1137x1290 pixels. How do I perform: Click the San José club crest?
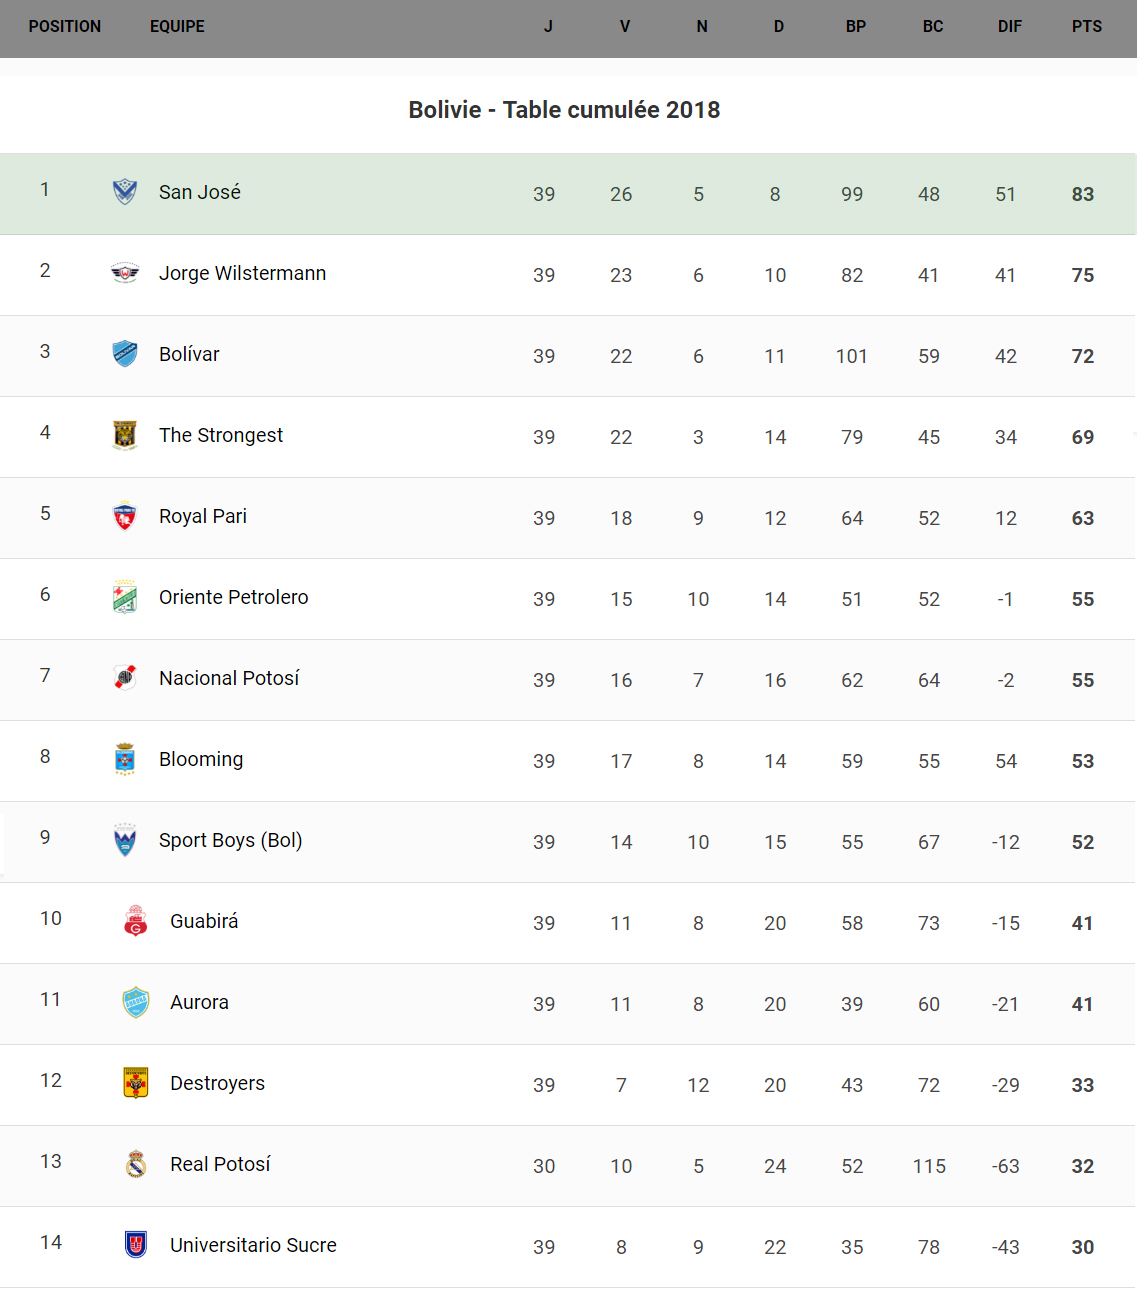(125, 191)
